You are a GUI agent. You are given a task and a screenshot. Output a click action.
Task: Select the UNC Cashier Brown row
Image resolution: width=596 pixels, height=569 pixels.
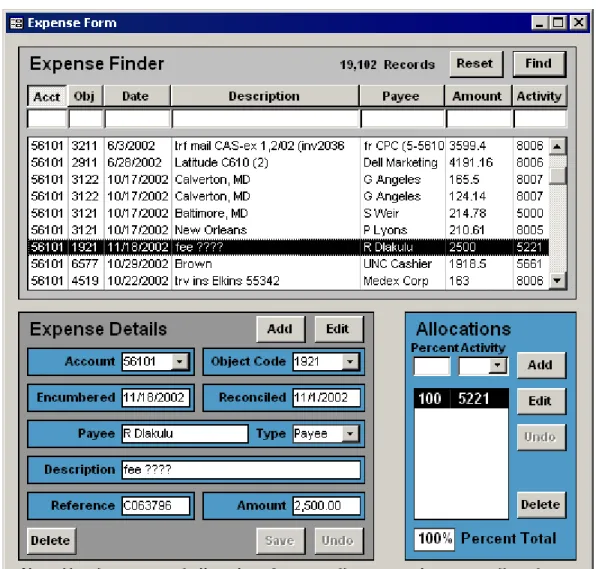click(288, 264)
